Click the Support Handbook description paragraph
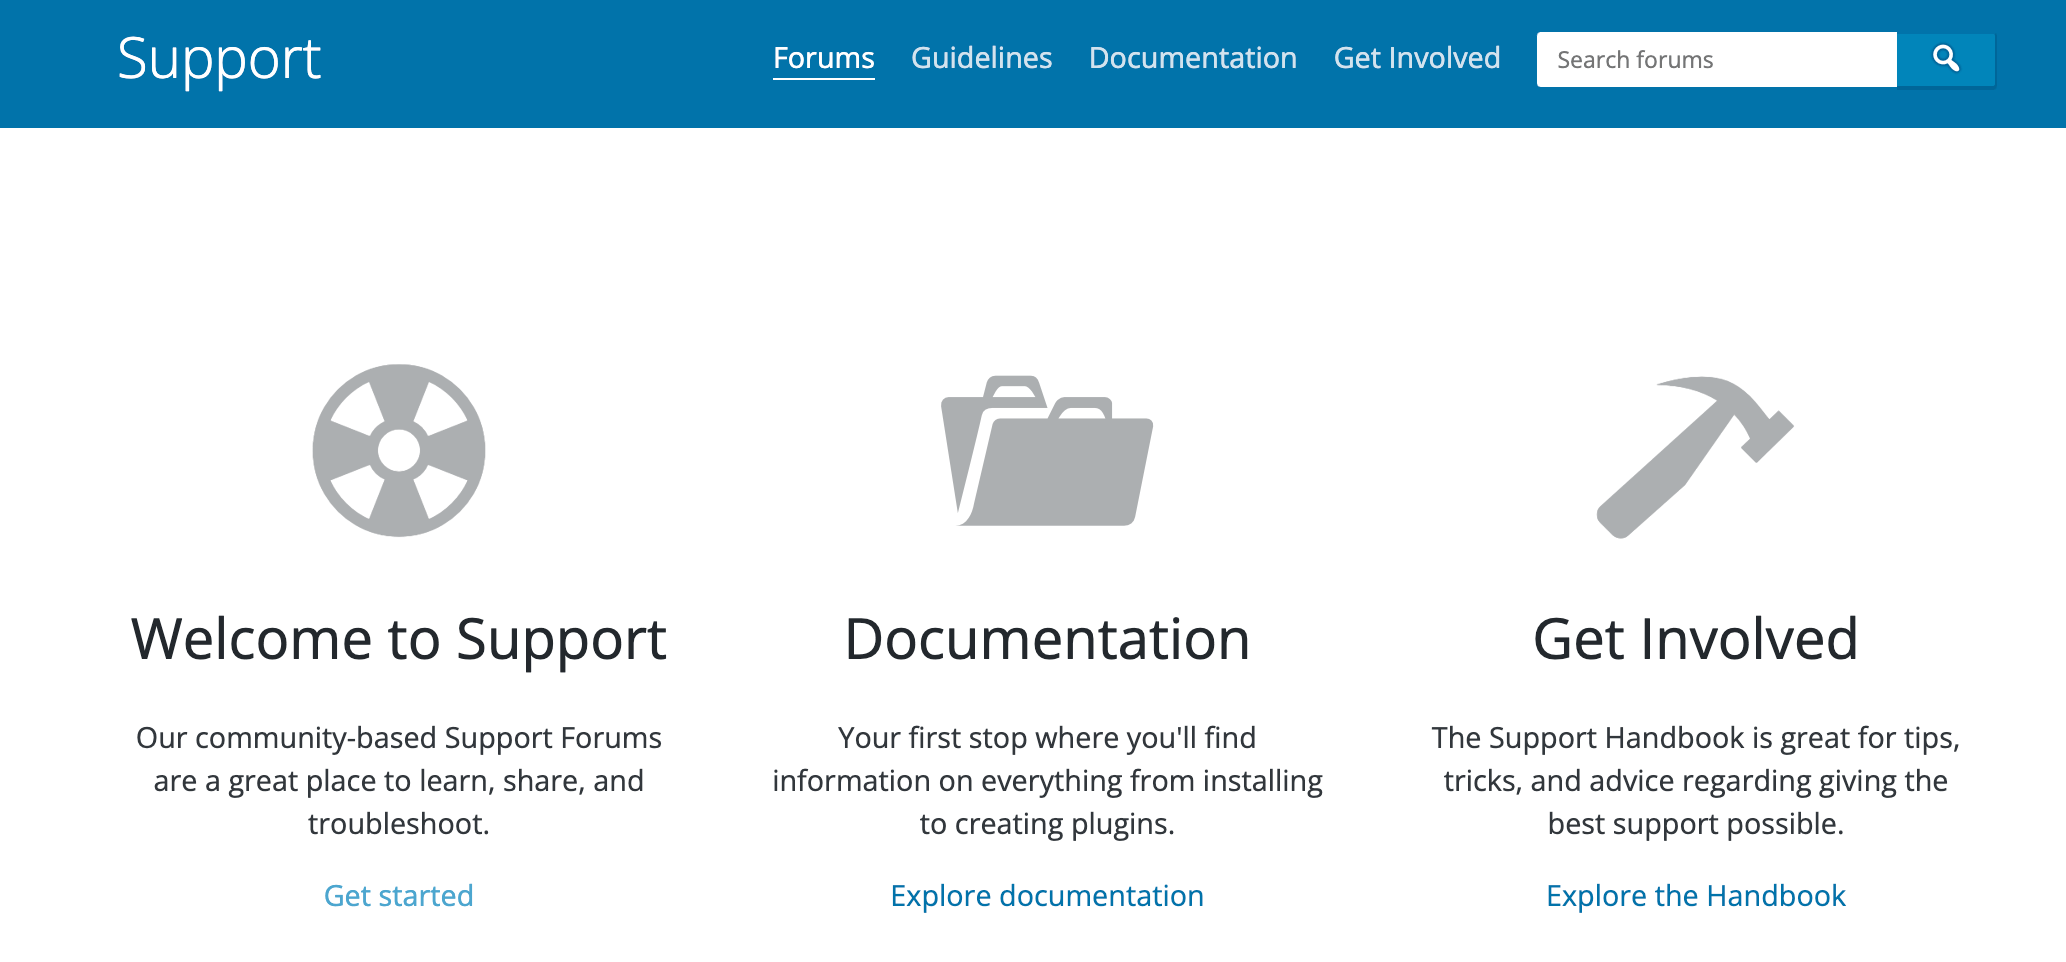 point(1695,780)
